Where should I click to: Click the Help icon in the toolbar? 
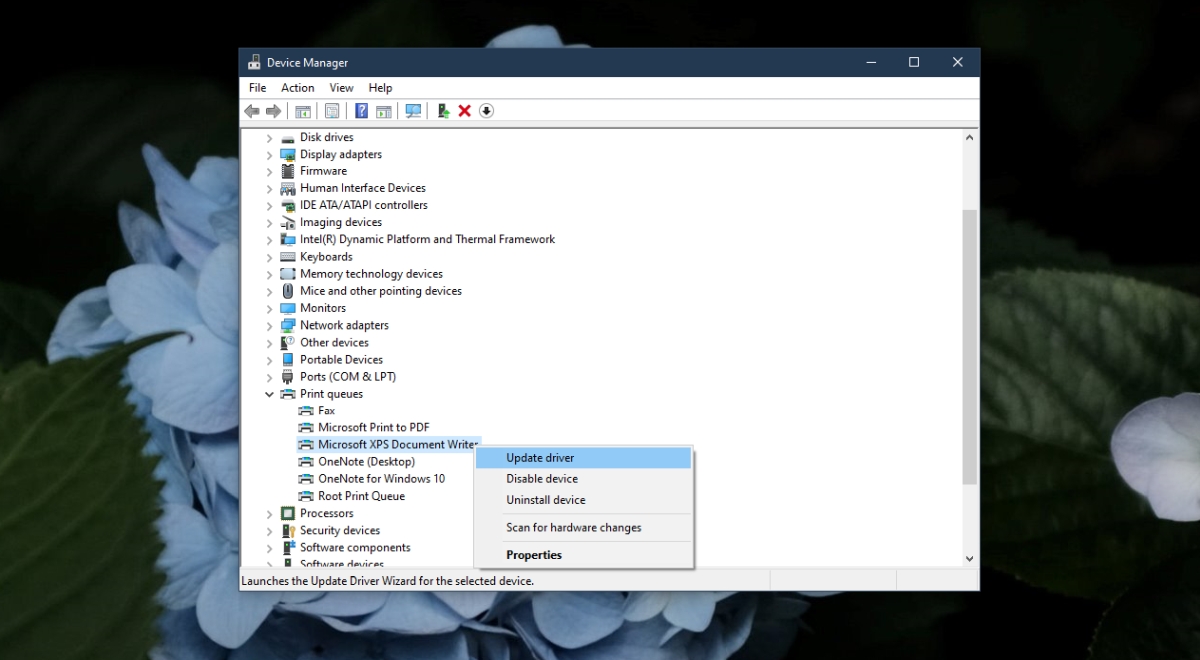[x=361, y=111]
